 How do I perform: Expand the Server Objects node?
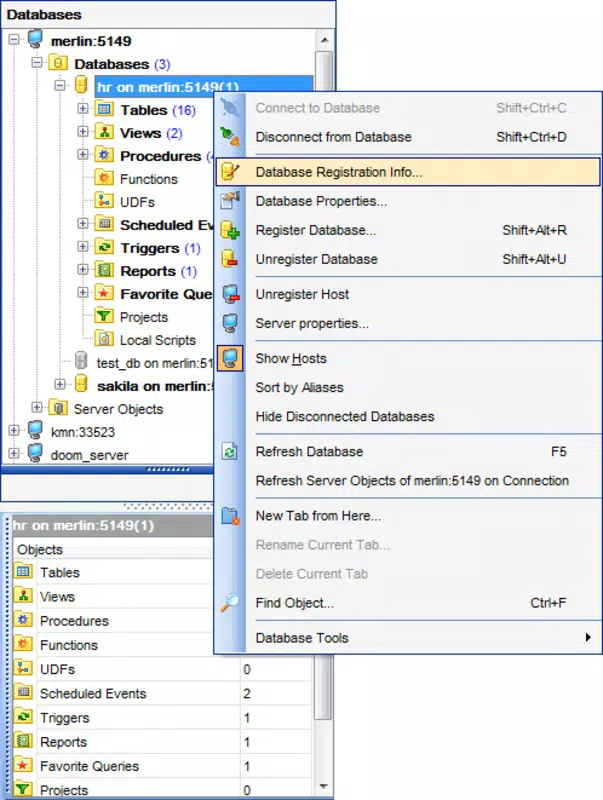coord(37,407)
